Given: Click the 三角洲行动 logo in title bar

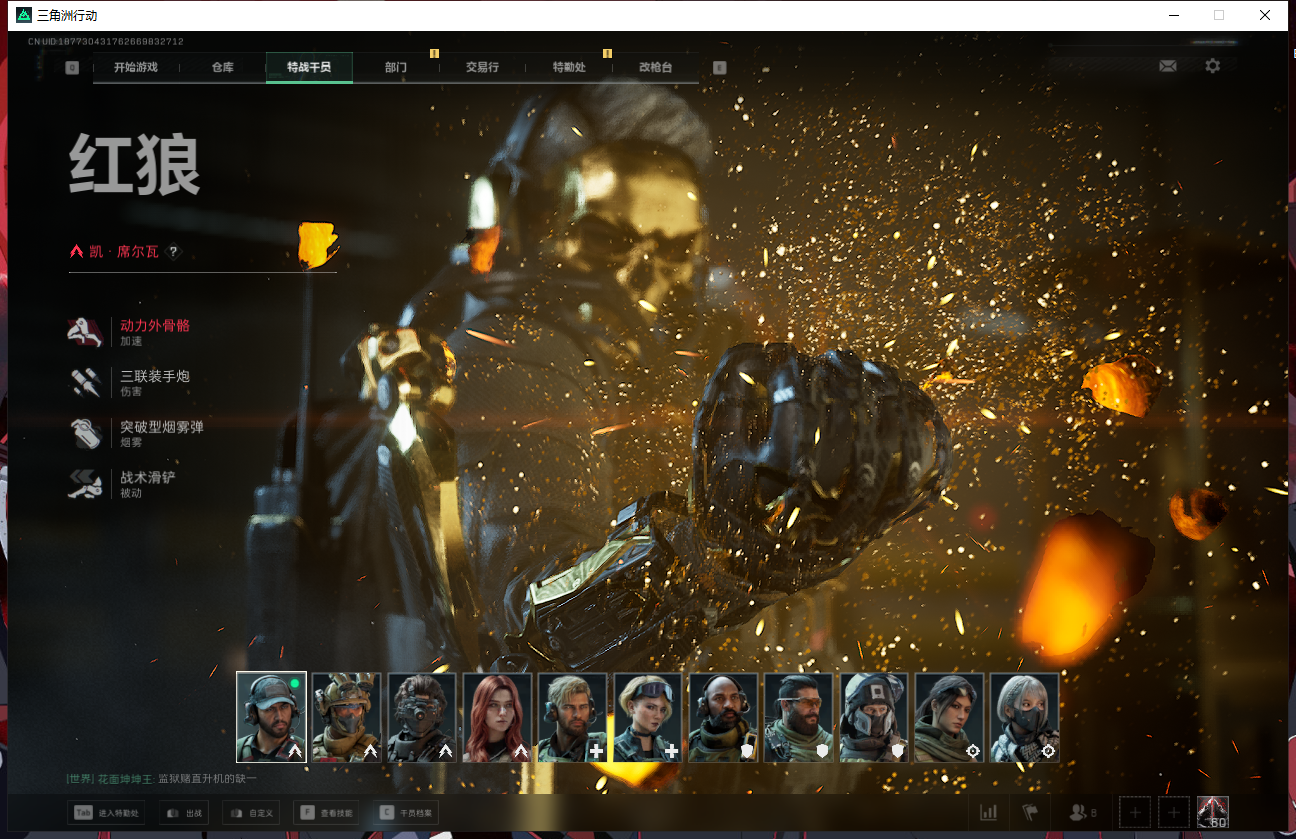Looking at the screenshot, I should (24, 15).
